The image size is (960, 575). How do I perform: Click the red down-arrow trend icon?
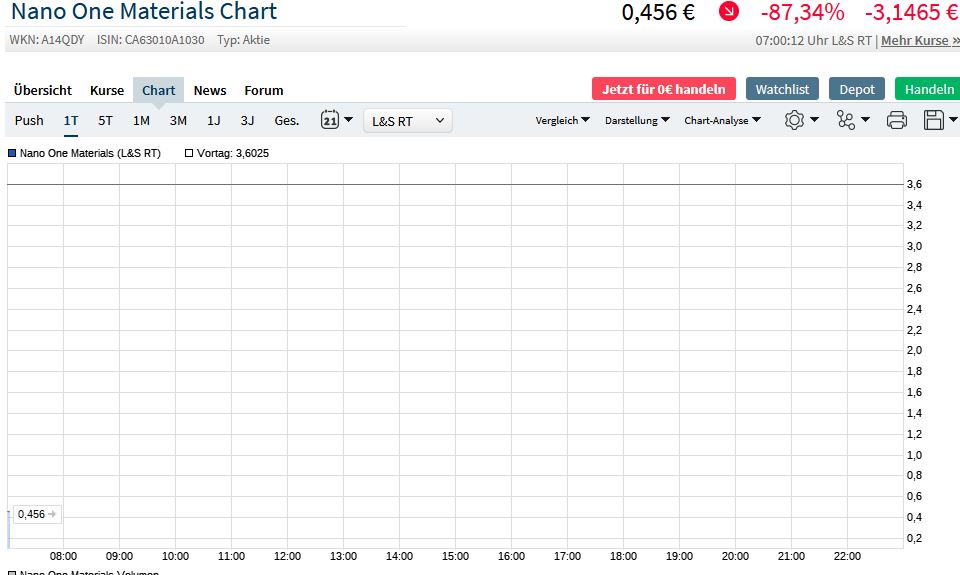pos(729,11)
